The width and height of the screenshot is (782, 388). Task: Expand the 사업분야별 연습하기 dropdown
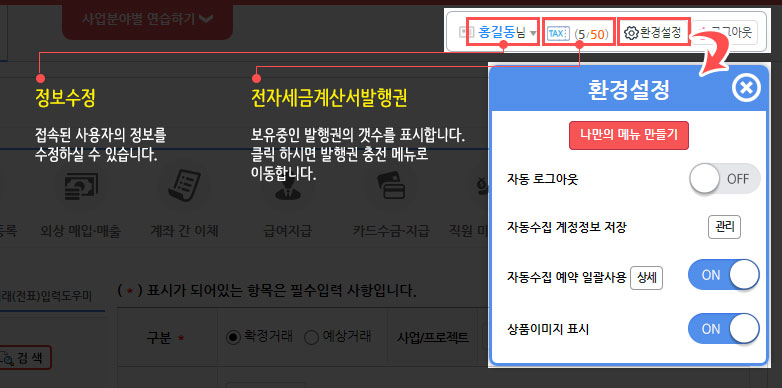148,19
